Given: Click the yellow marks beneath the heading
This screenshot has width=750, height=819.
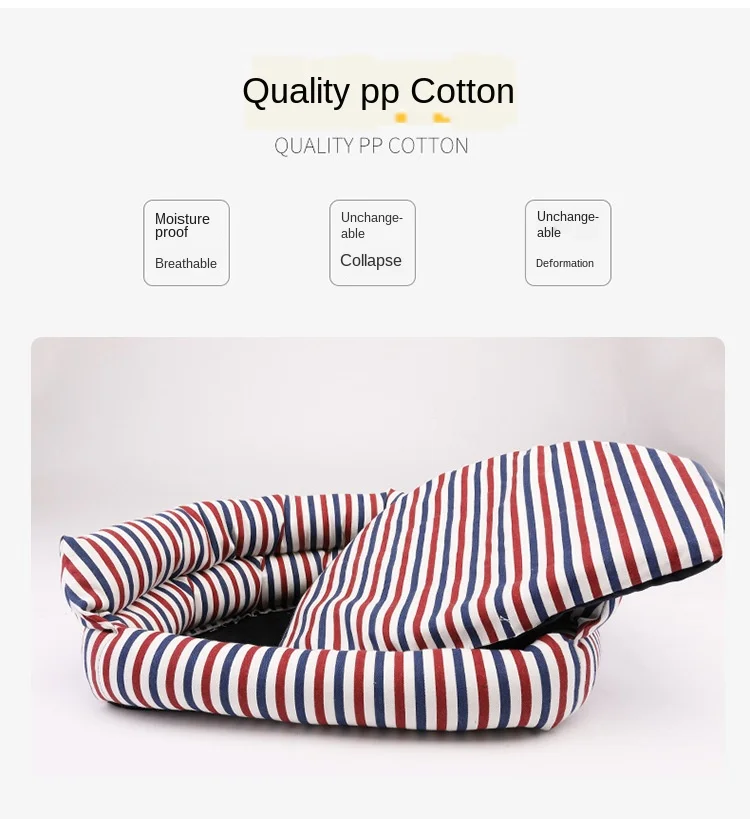Looking at the screenshot, I should (x=422, y=118).
